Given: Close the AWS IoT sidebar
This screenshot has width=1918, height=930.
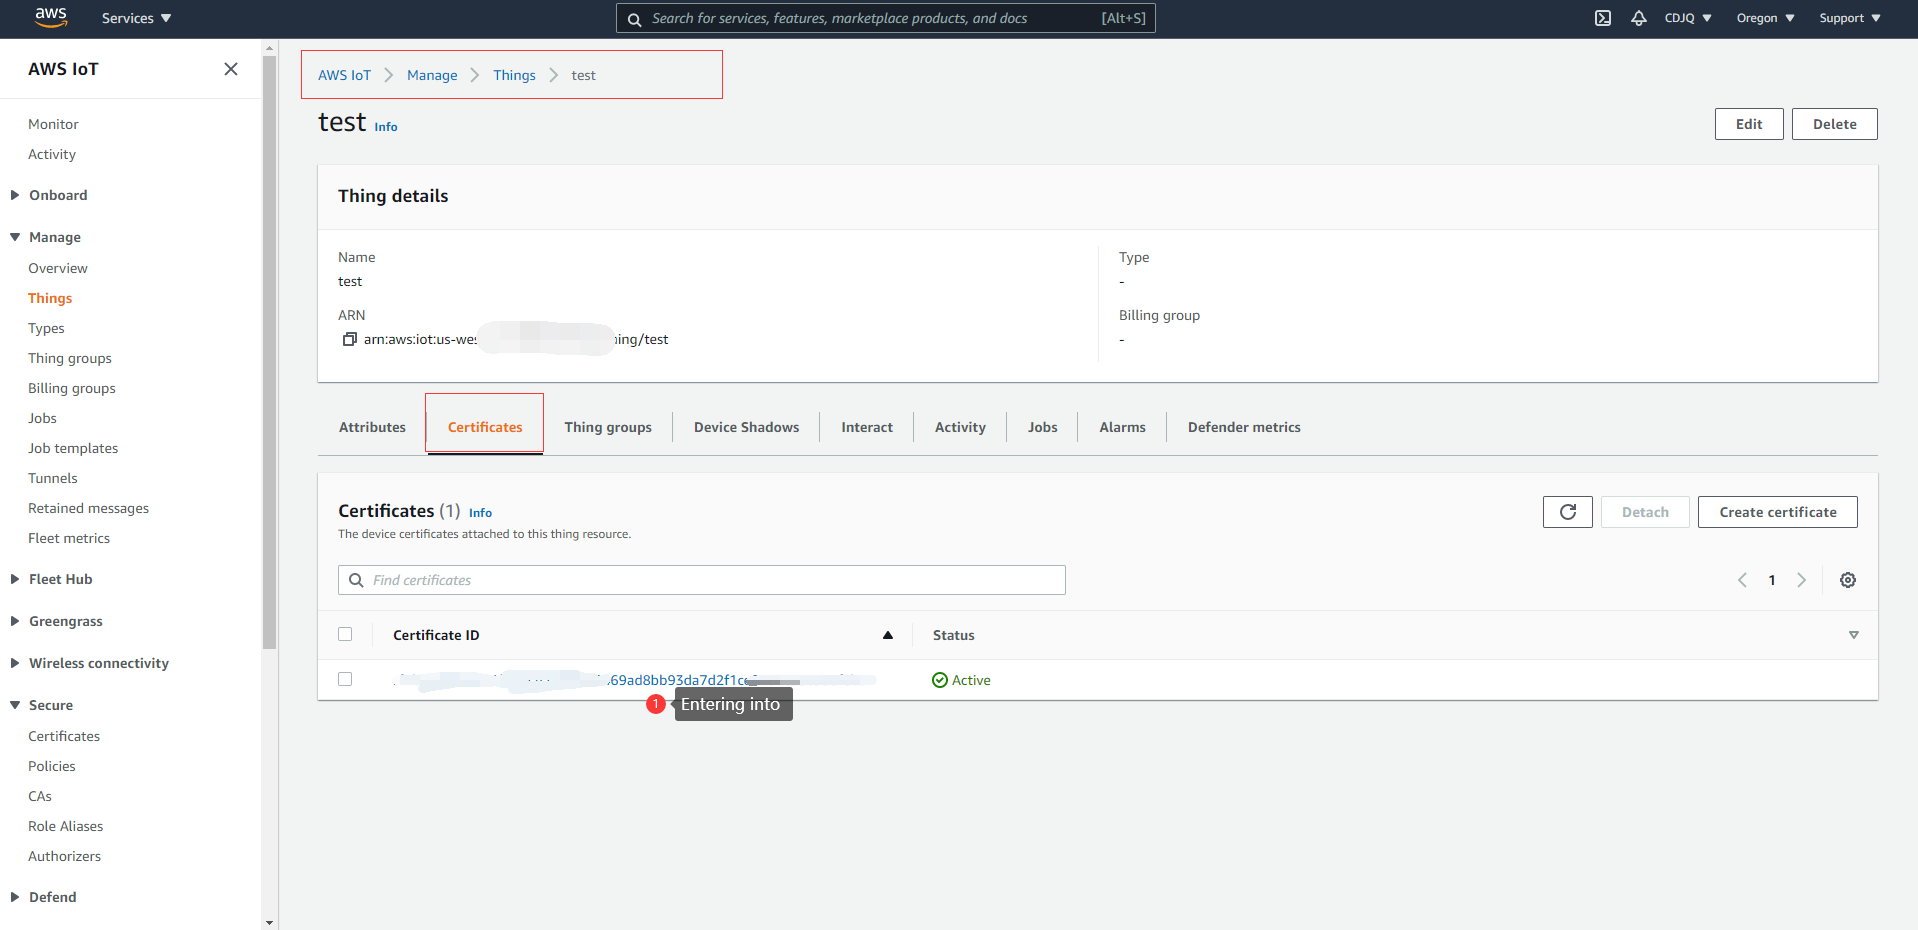Looking at the screenshot, I should tap(231, 69).
